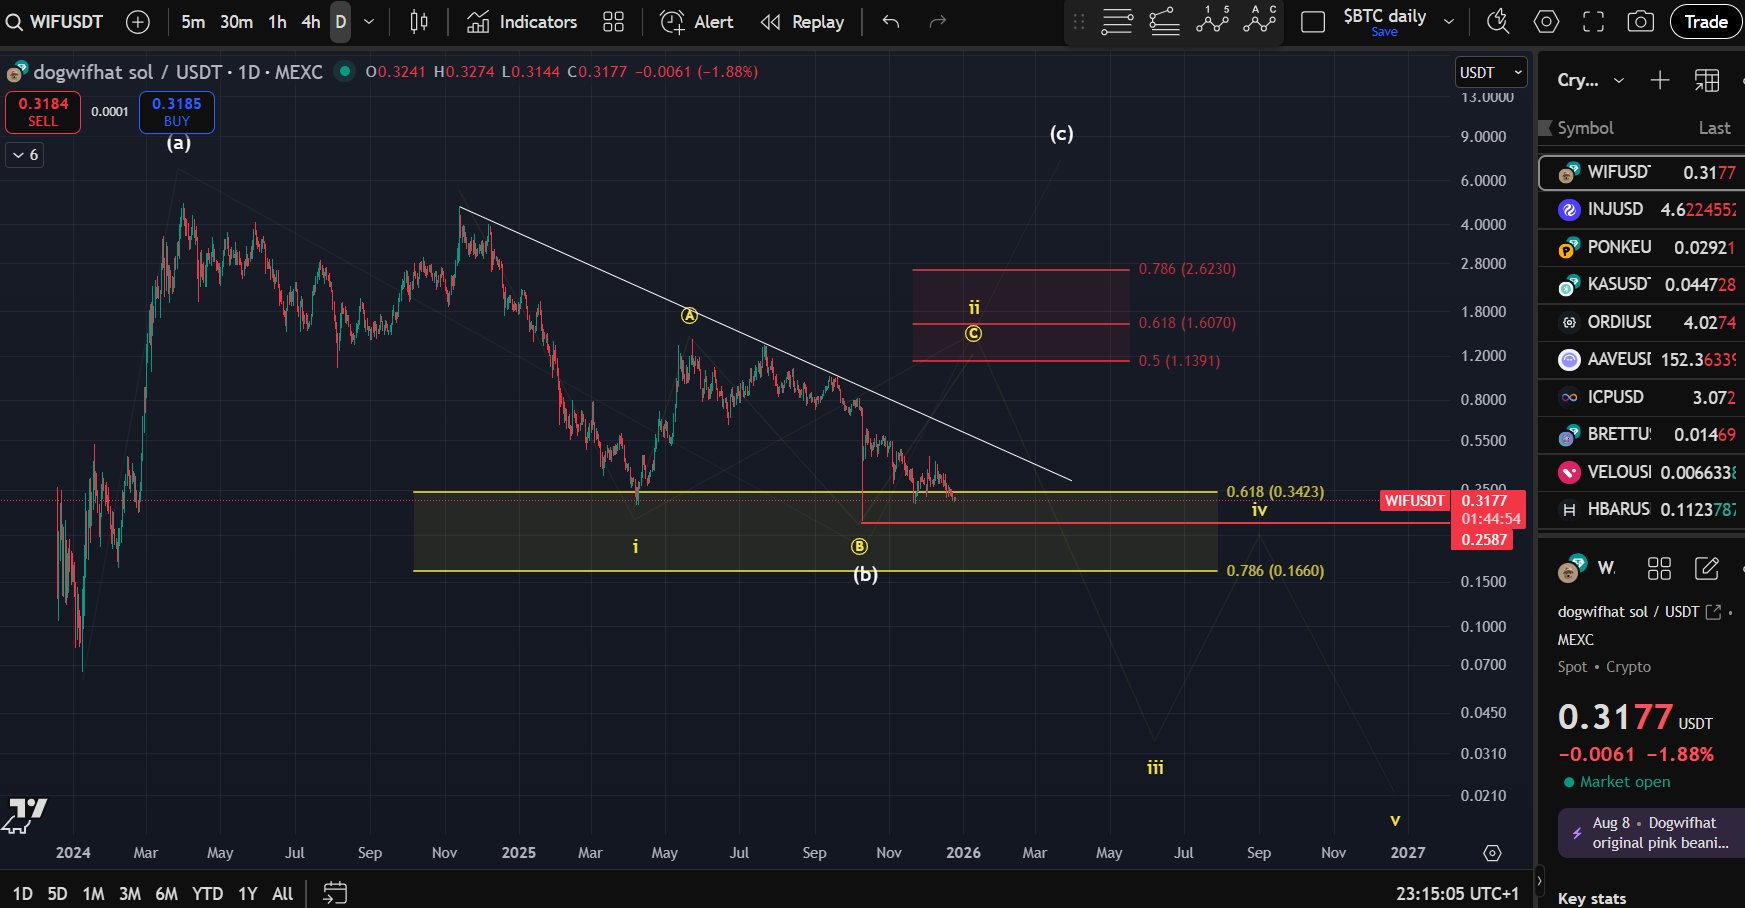Collapse the right sidebar panel arrow
Image resolution: width=1745 pixels, height=908 pixels.
point(1540,881)
